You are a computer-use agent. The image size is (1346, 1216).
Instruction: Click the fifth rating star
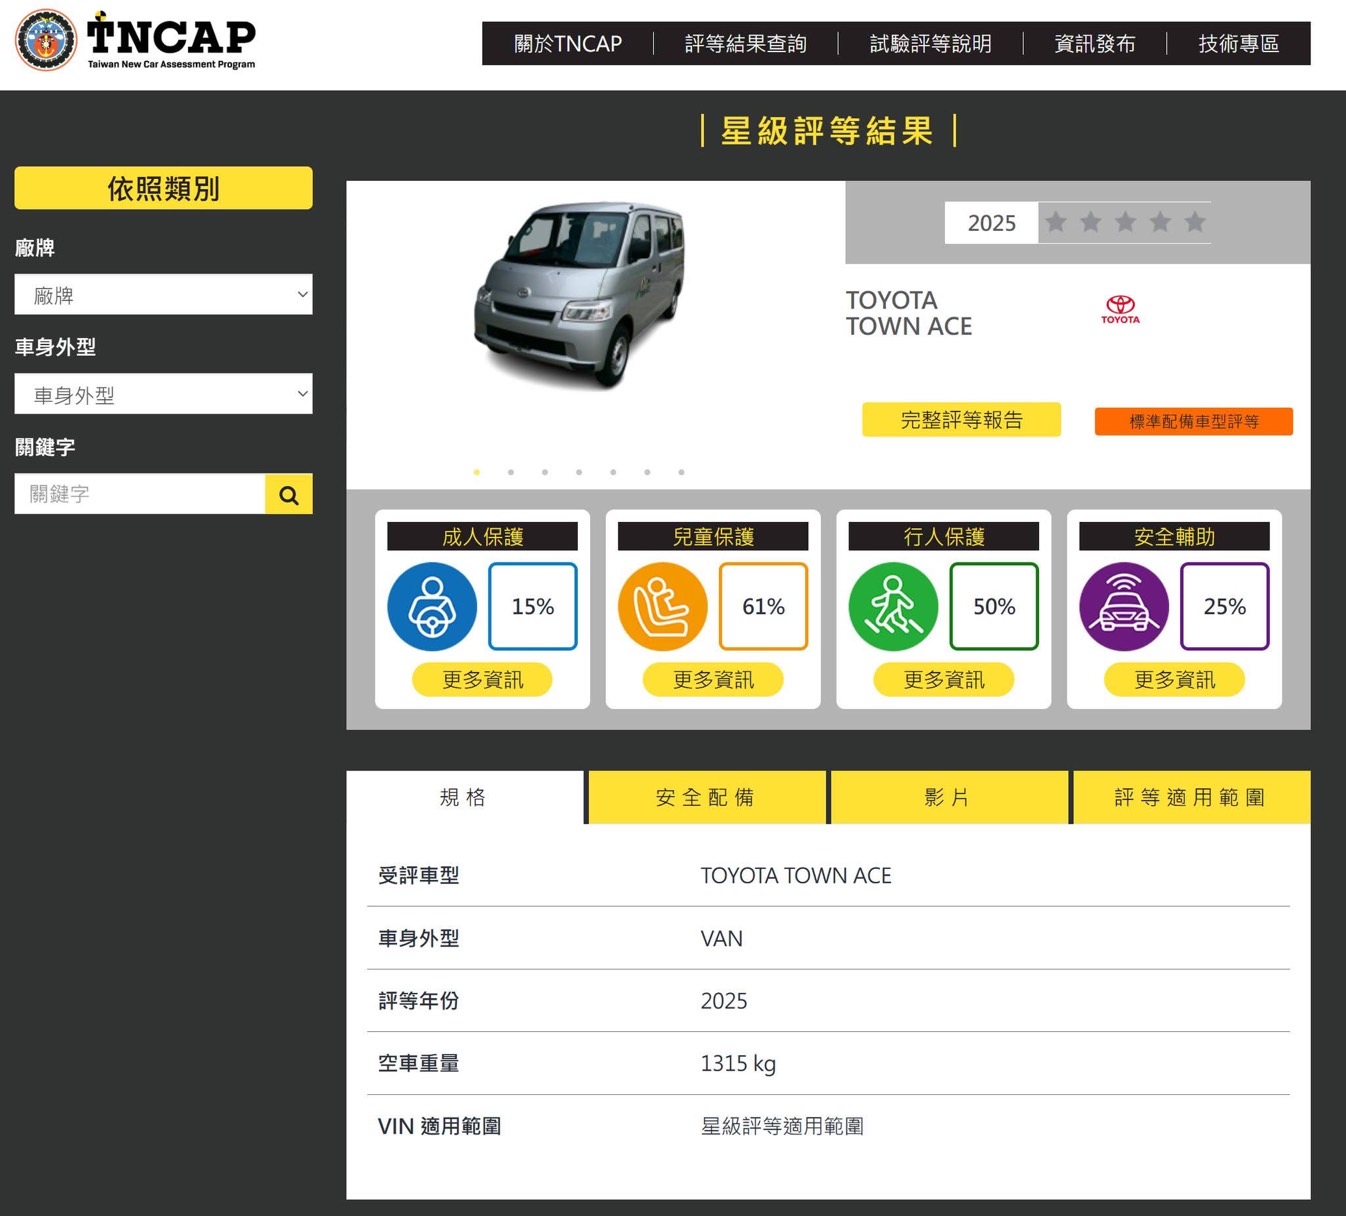1195,222
